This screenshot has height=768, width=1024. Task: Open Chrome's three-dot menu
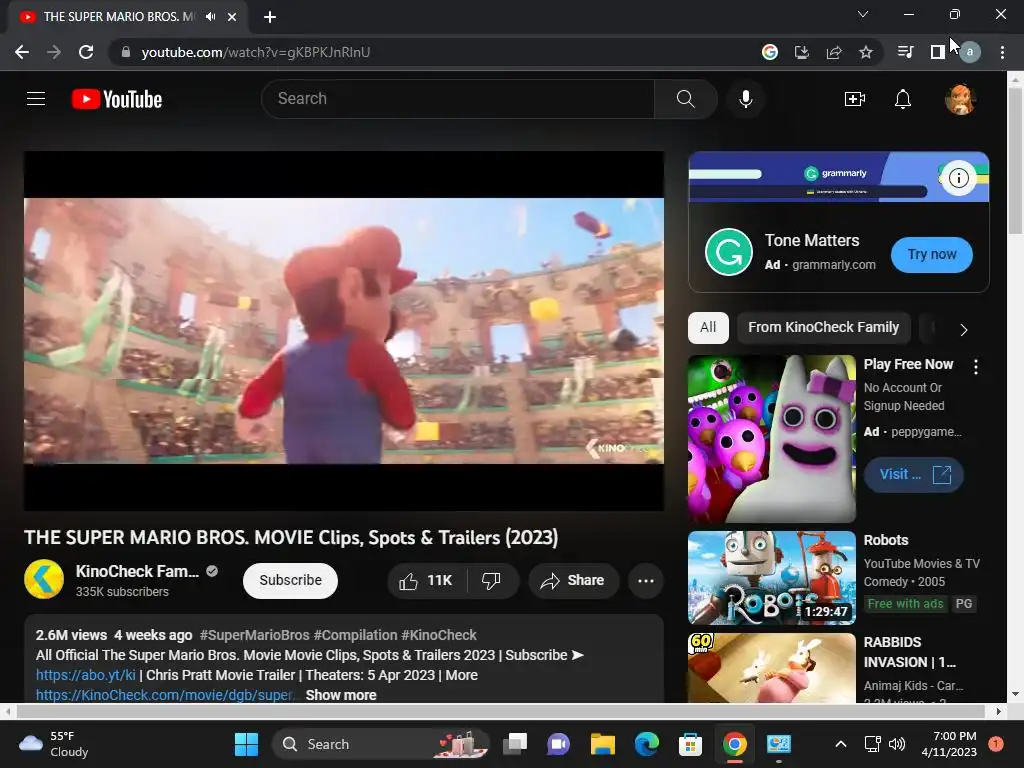pyautogui.click(x=1002, y=52)
